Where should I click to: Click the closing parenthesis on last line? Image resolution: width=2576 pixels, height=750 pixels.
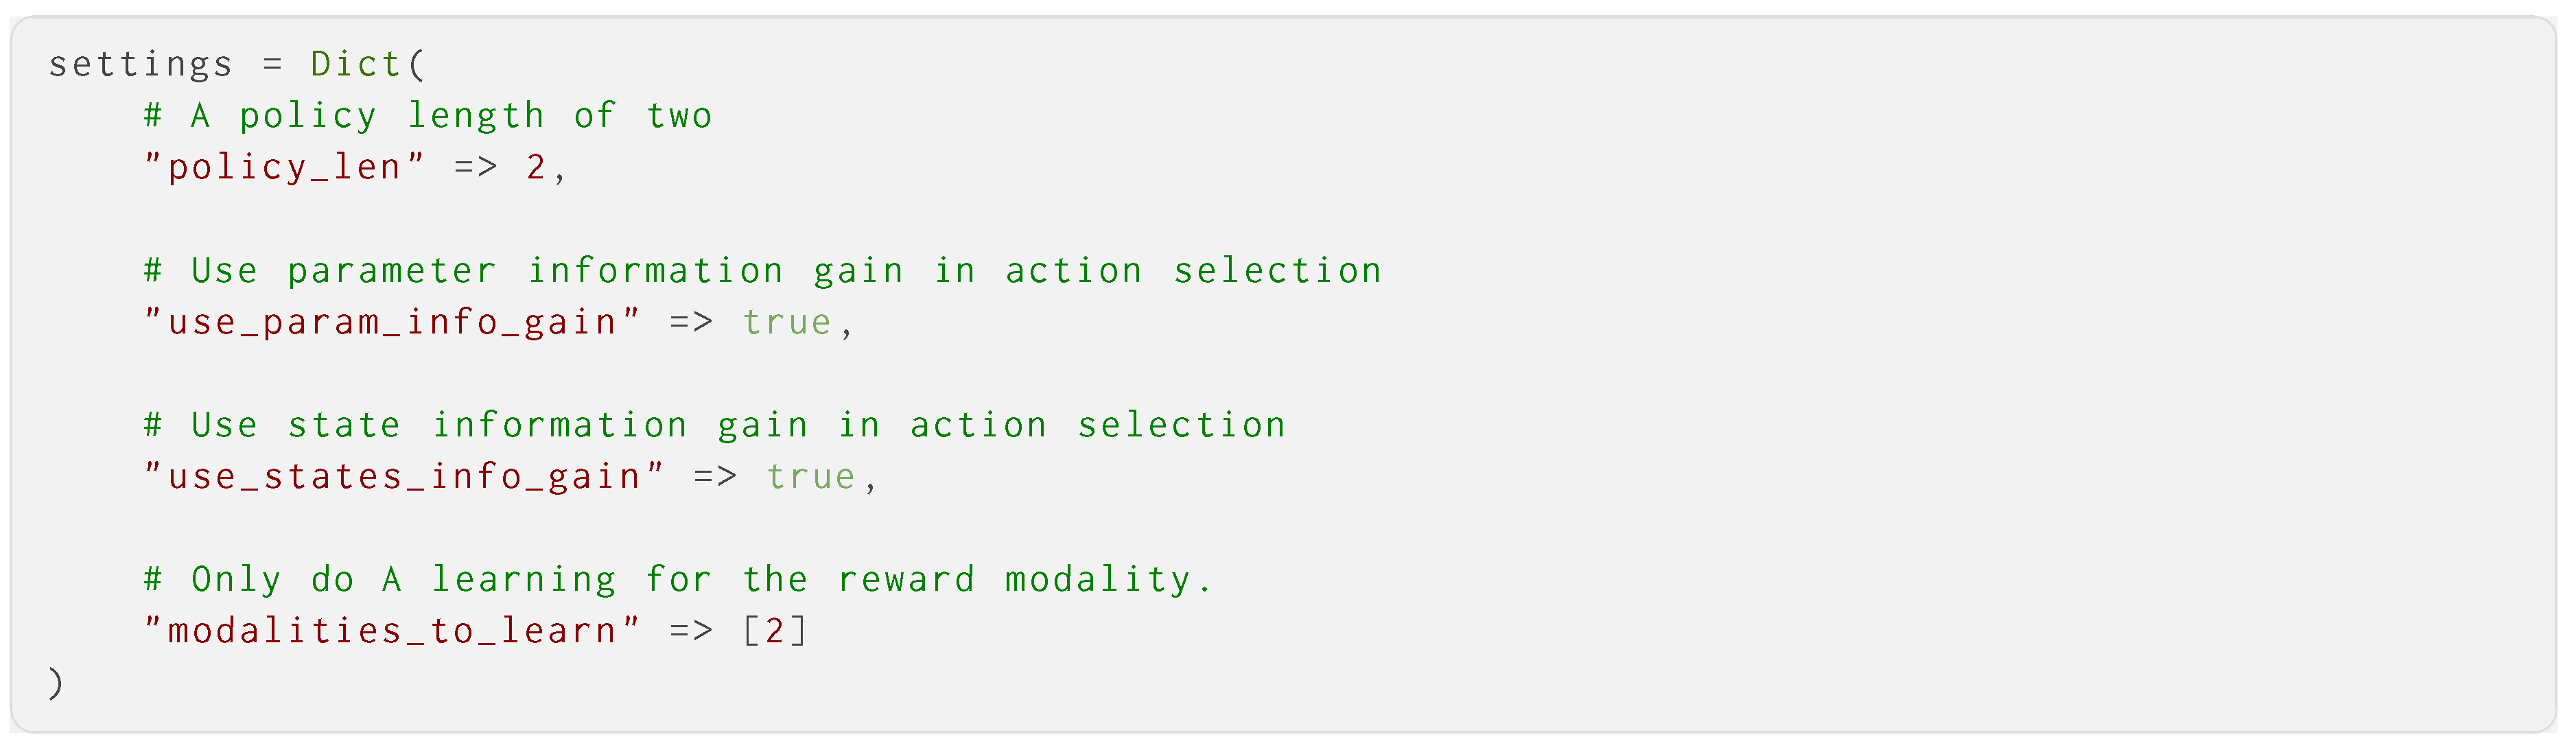[x=56, y=683]
